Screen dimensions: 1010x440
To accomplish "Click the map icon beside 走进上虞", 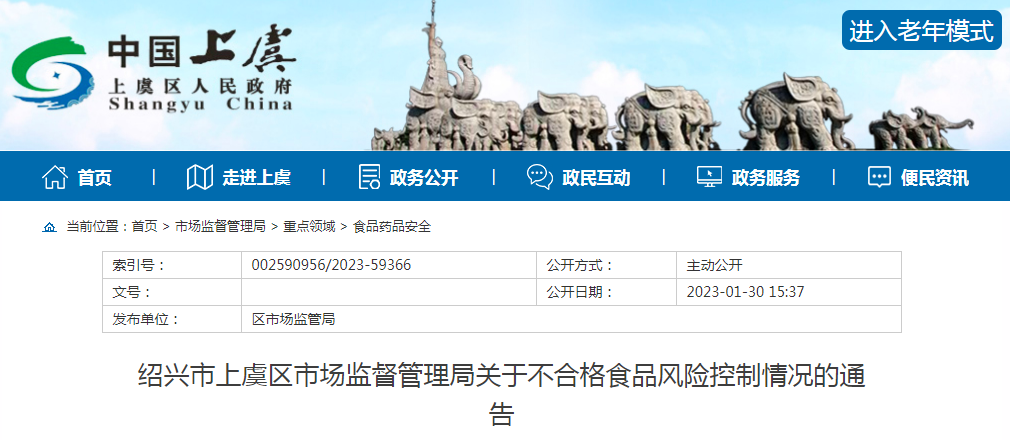I will [200, 177].
